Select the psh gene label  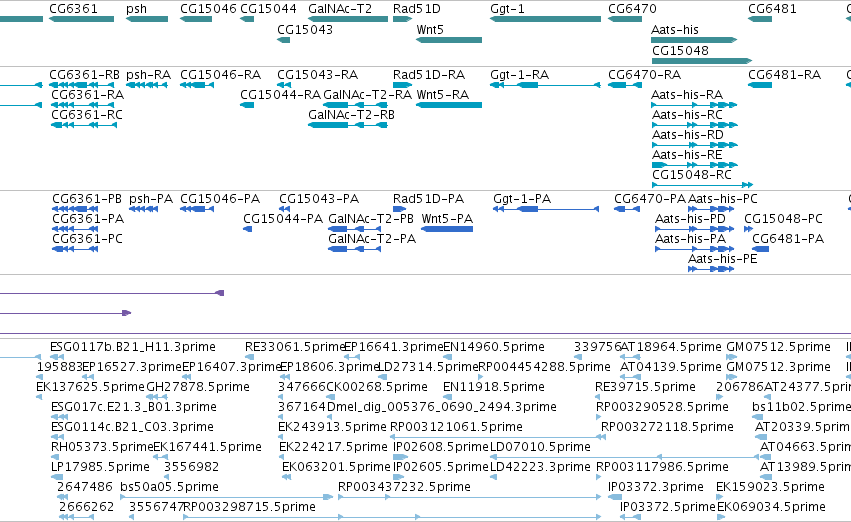click(x=136, y=9)
